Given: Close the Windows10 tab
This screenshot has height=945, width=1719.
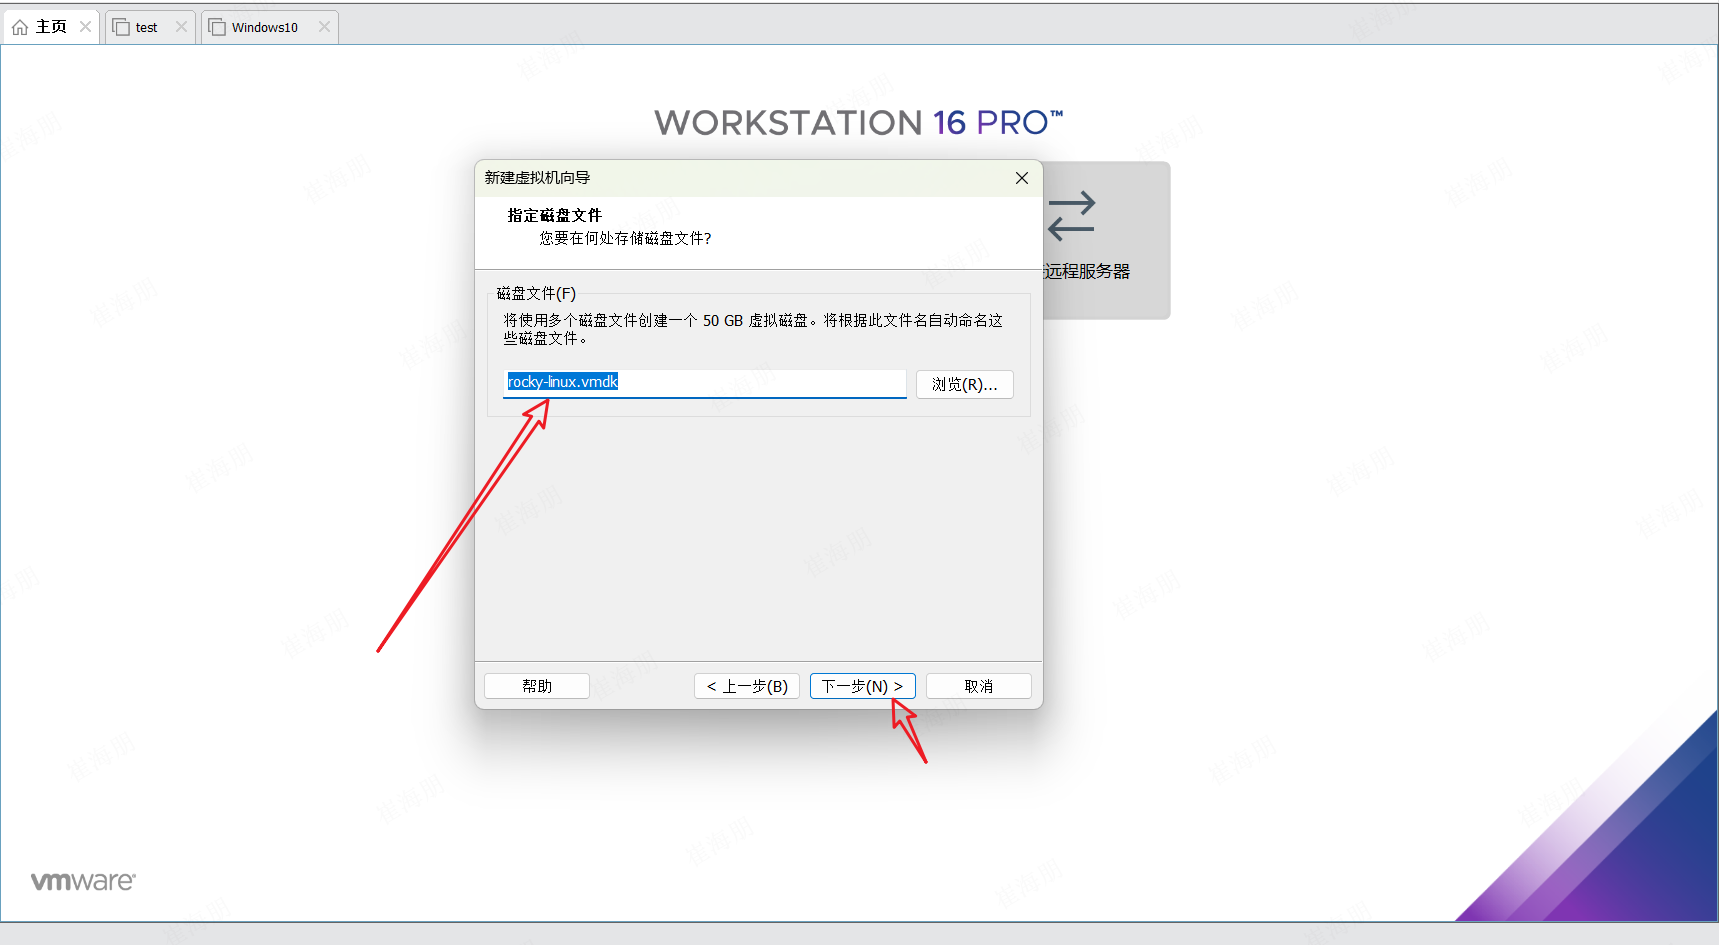Looking at the screenshot, I should (x=324, y=27).
